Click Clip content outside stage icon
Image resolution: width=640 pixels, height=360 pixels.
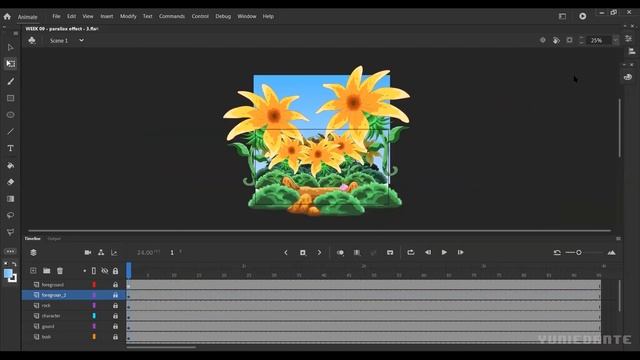(569, 40)
